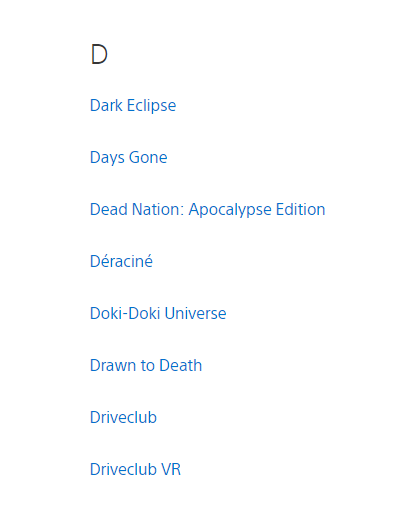Click the word Gone in Days Gone

[x=148, y=157]
